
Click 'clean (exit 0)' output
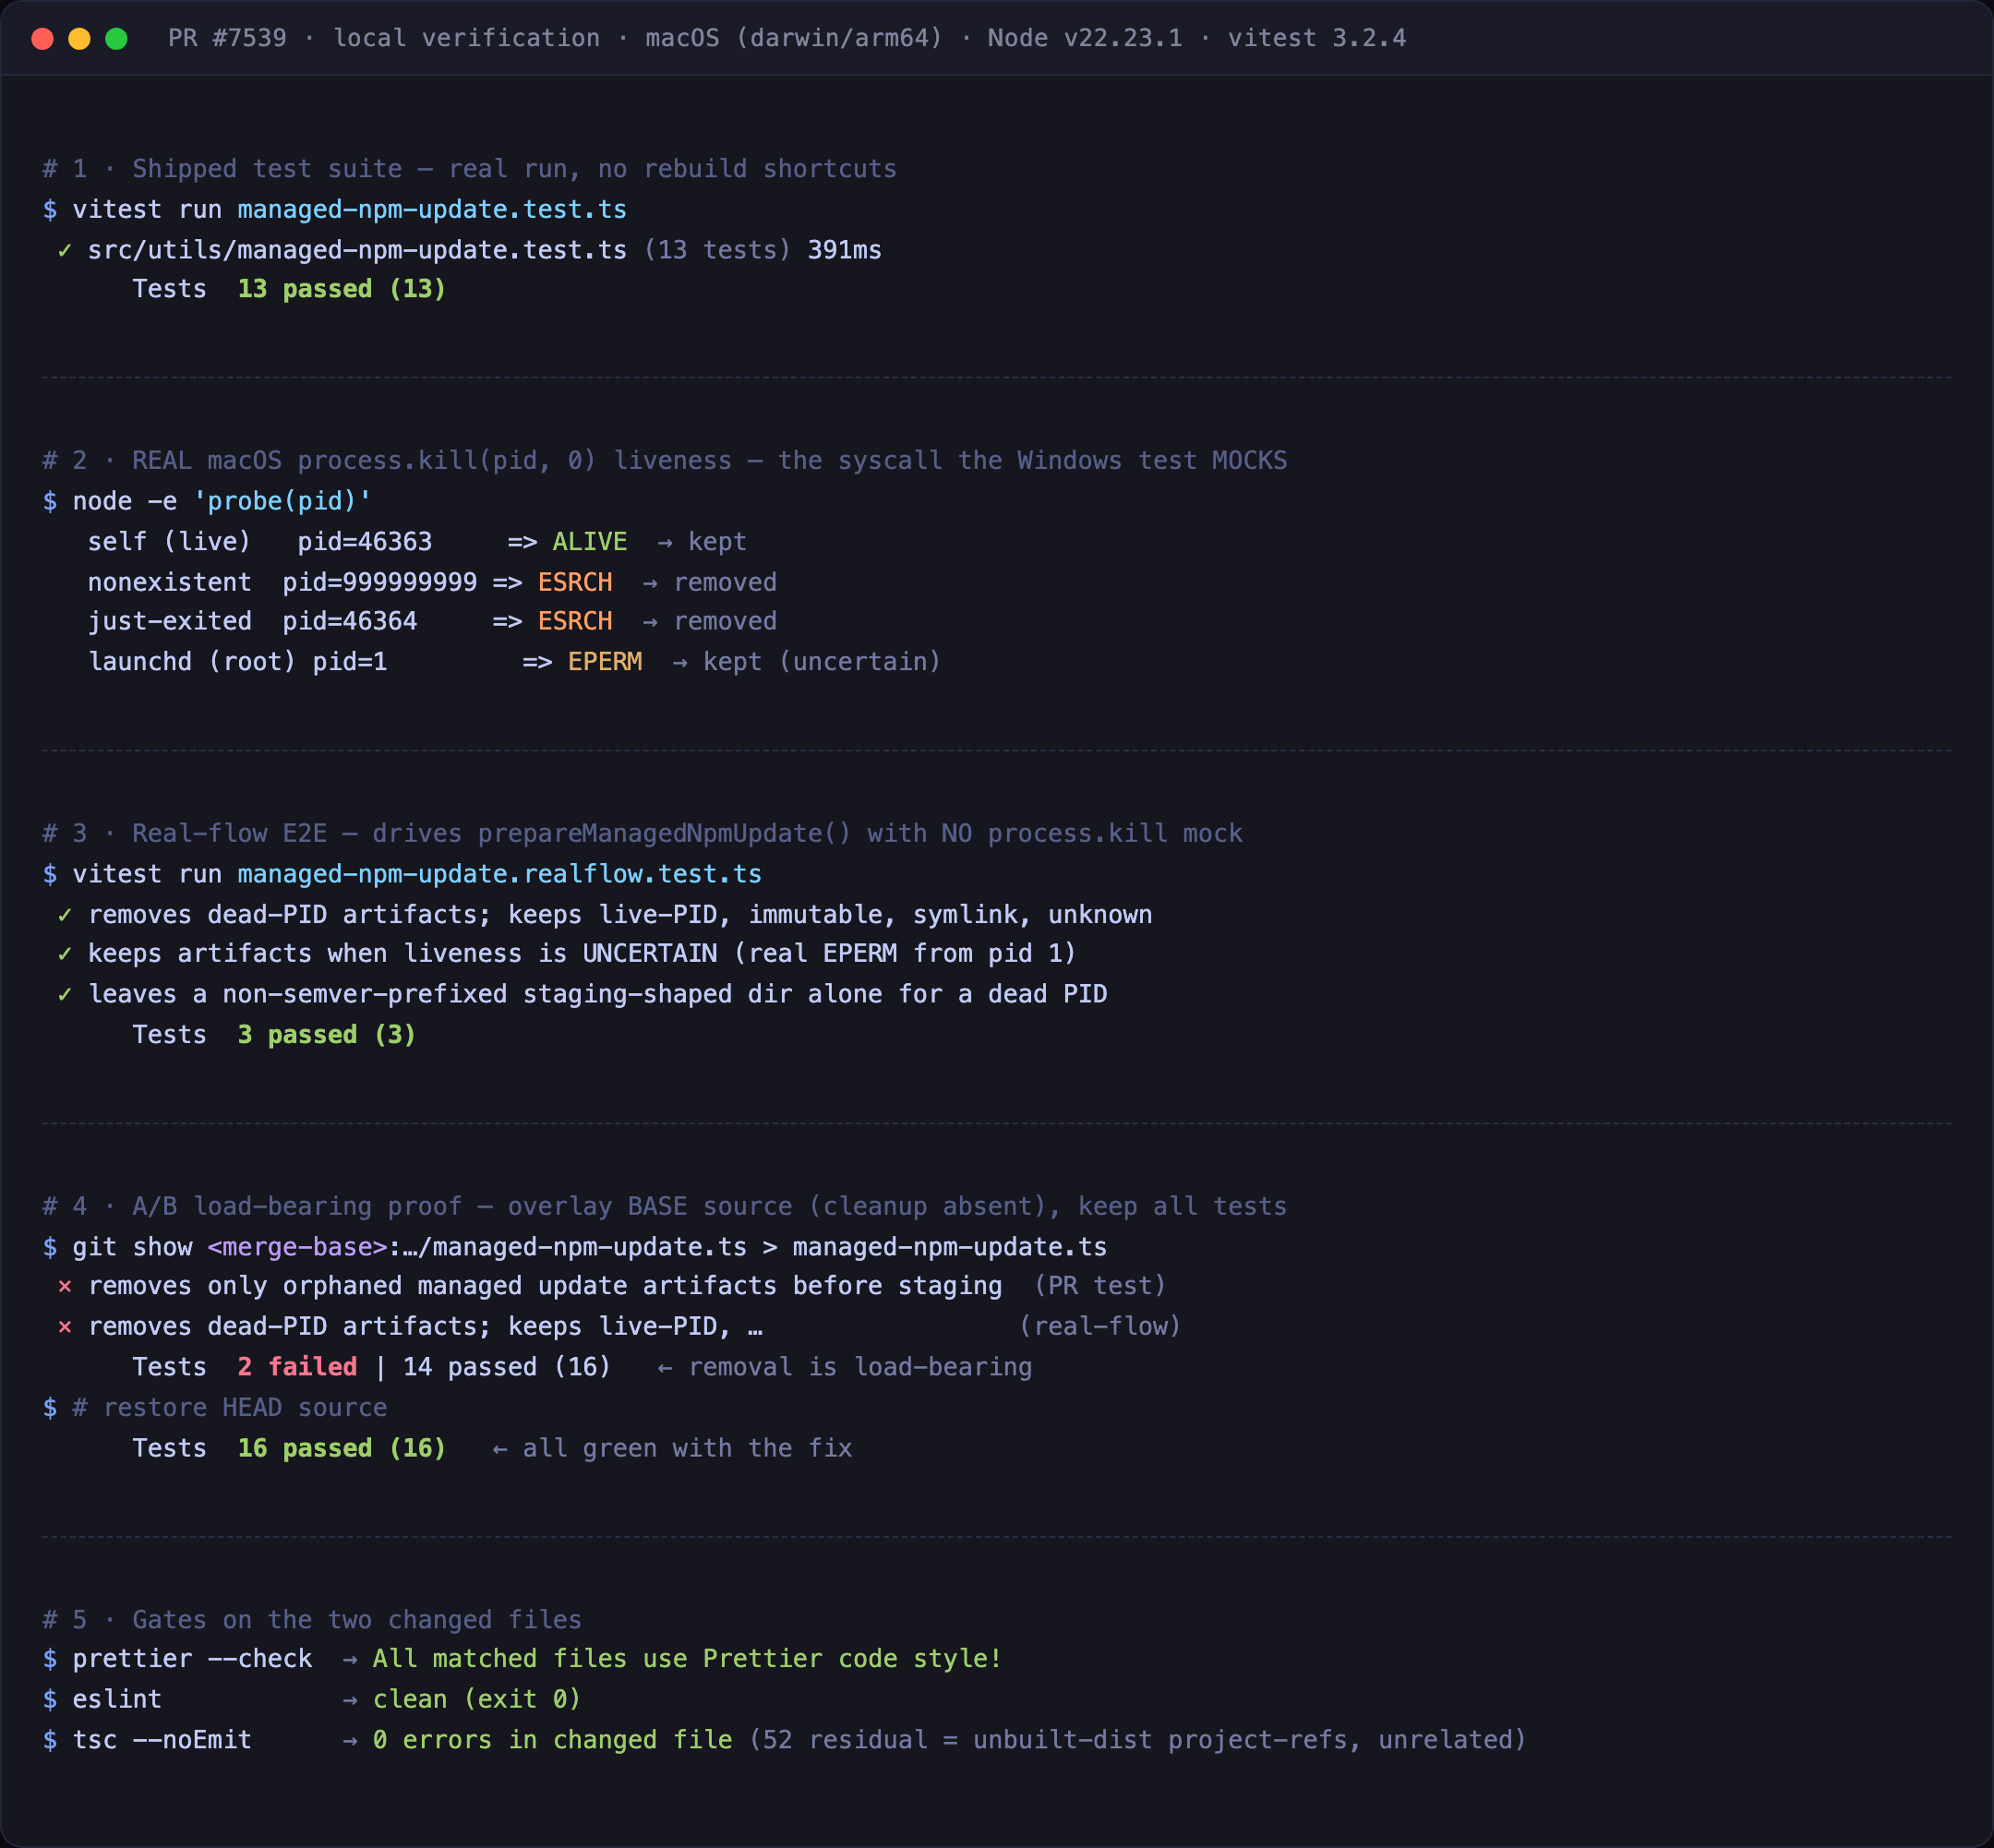coord(477,1700)
